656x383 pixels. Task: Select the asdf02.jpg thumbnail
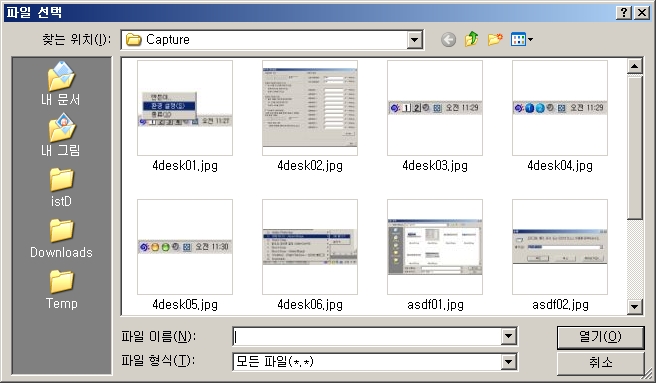(560, 247)
